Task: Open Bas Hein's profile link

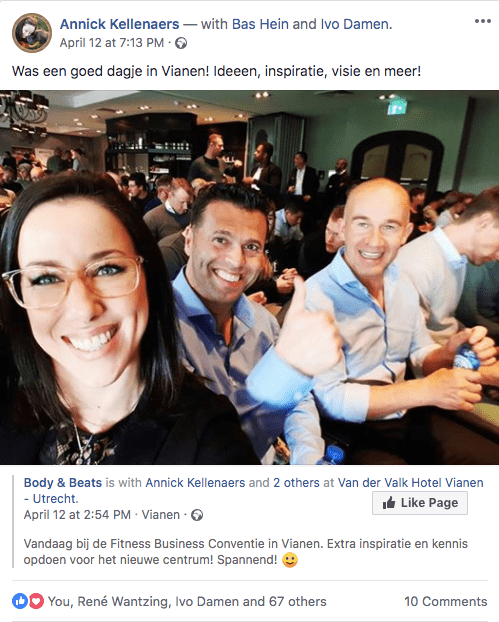Action: 260,24
